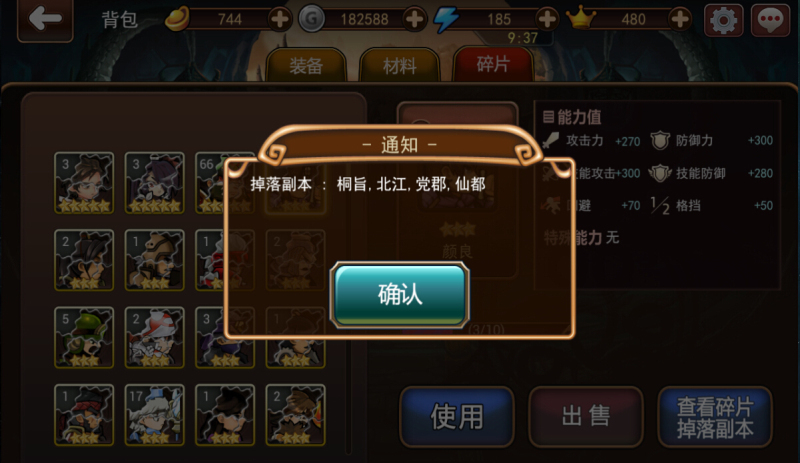Go back using the arrow icon

tap(45, 19)
